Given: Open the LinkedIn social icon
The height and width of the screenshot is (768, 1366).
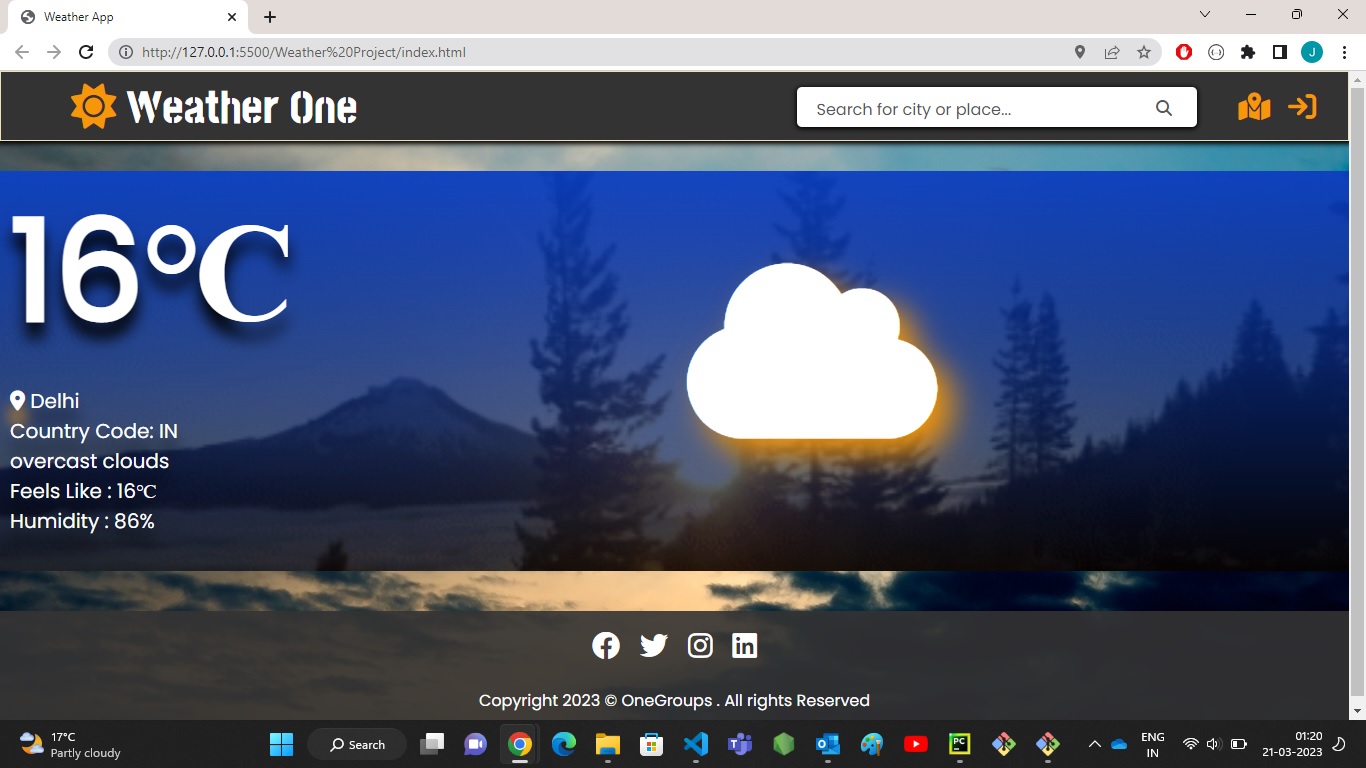Looking at the screenshot, I should click(744, 645).
